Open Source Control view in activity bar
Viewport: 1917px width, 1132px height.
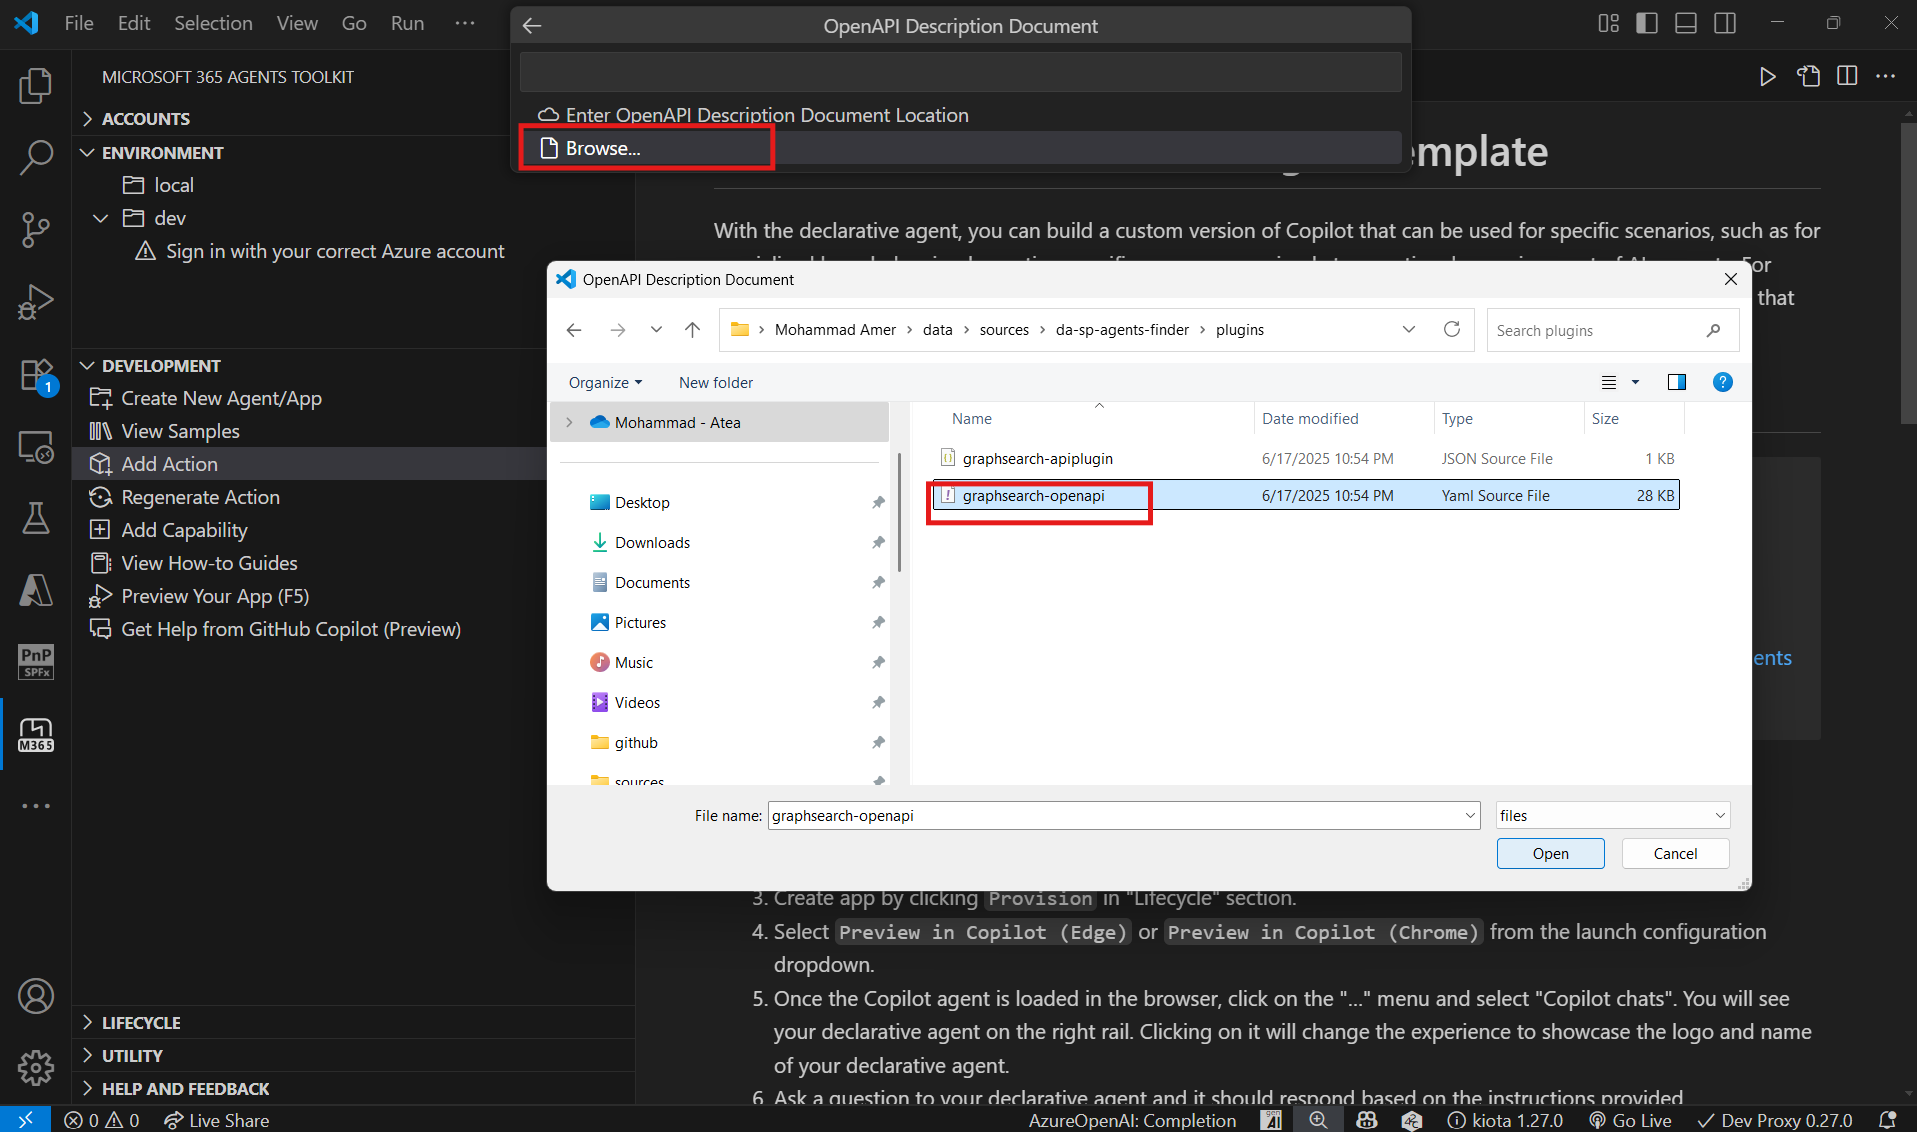coord(36,229)
